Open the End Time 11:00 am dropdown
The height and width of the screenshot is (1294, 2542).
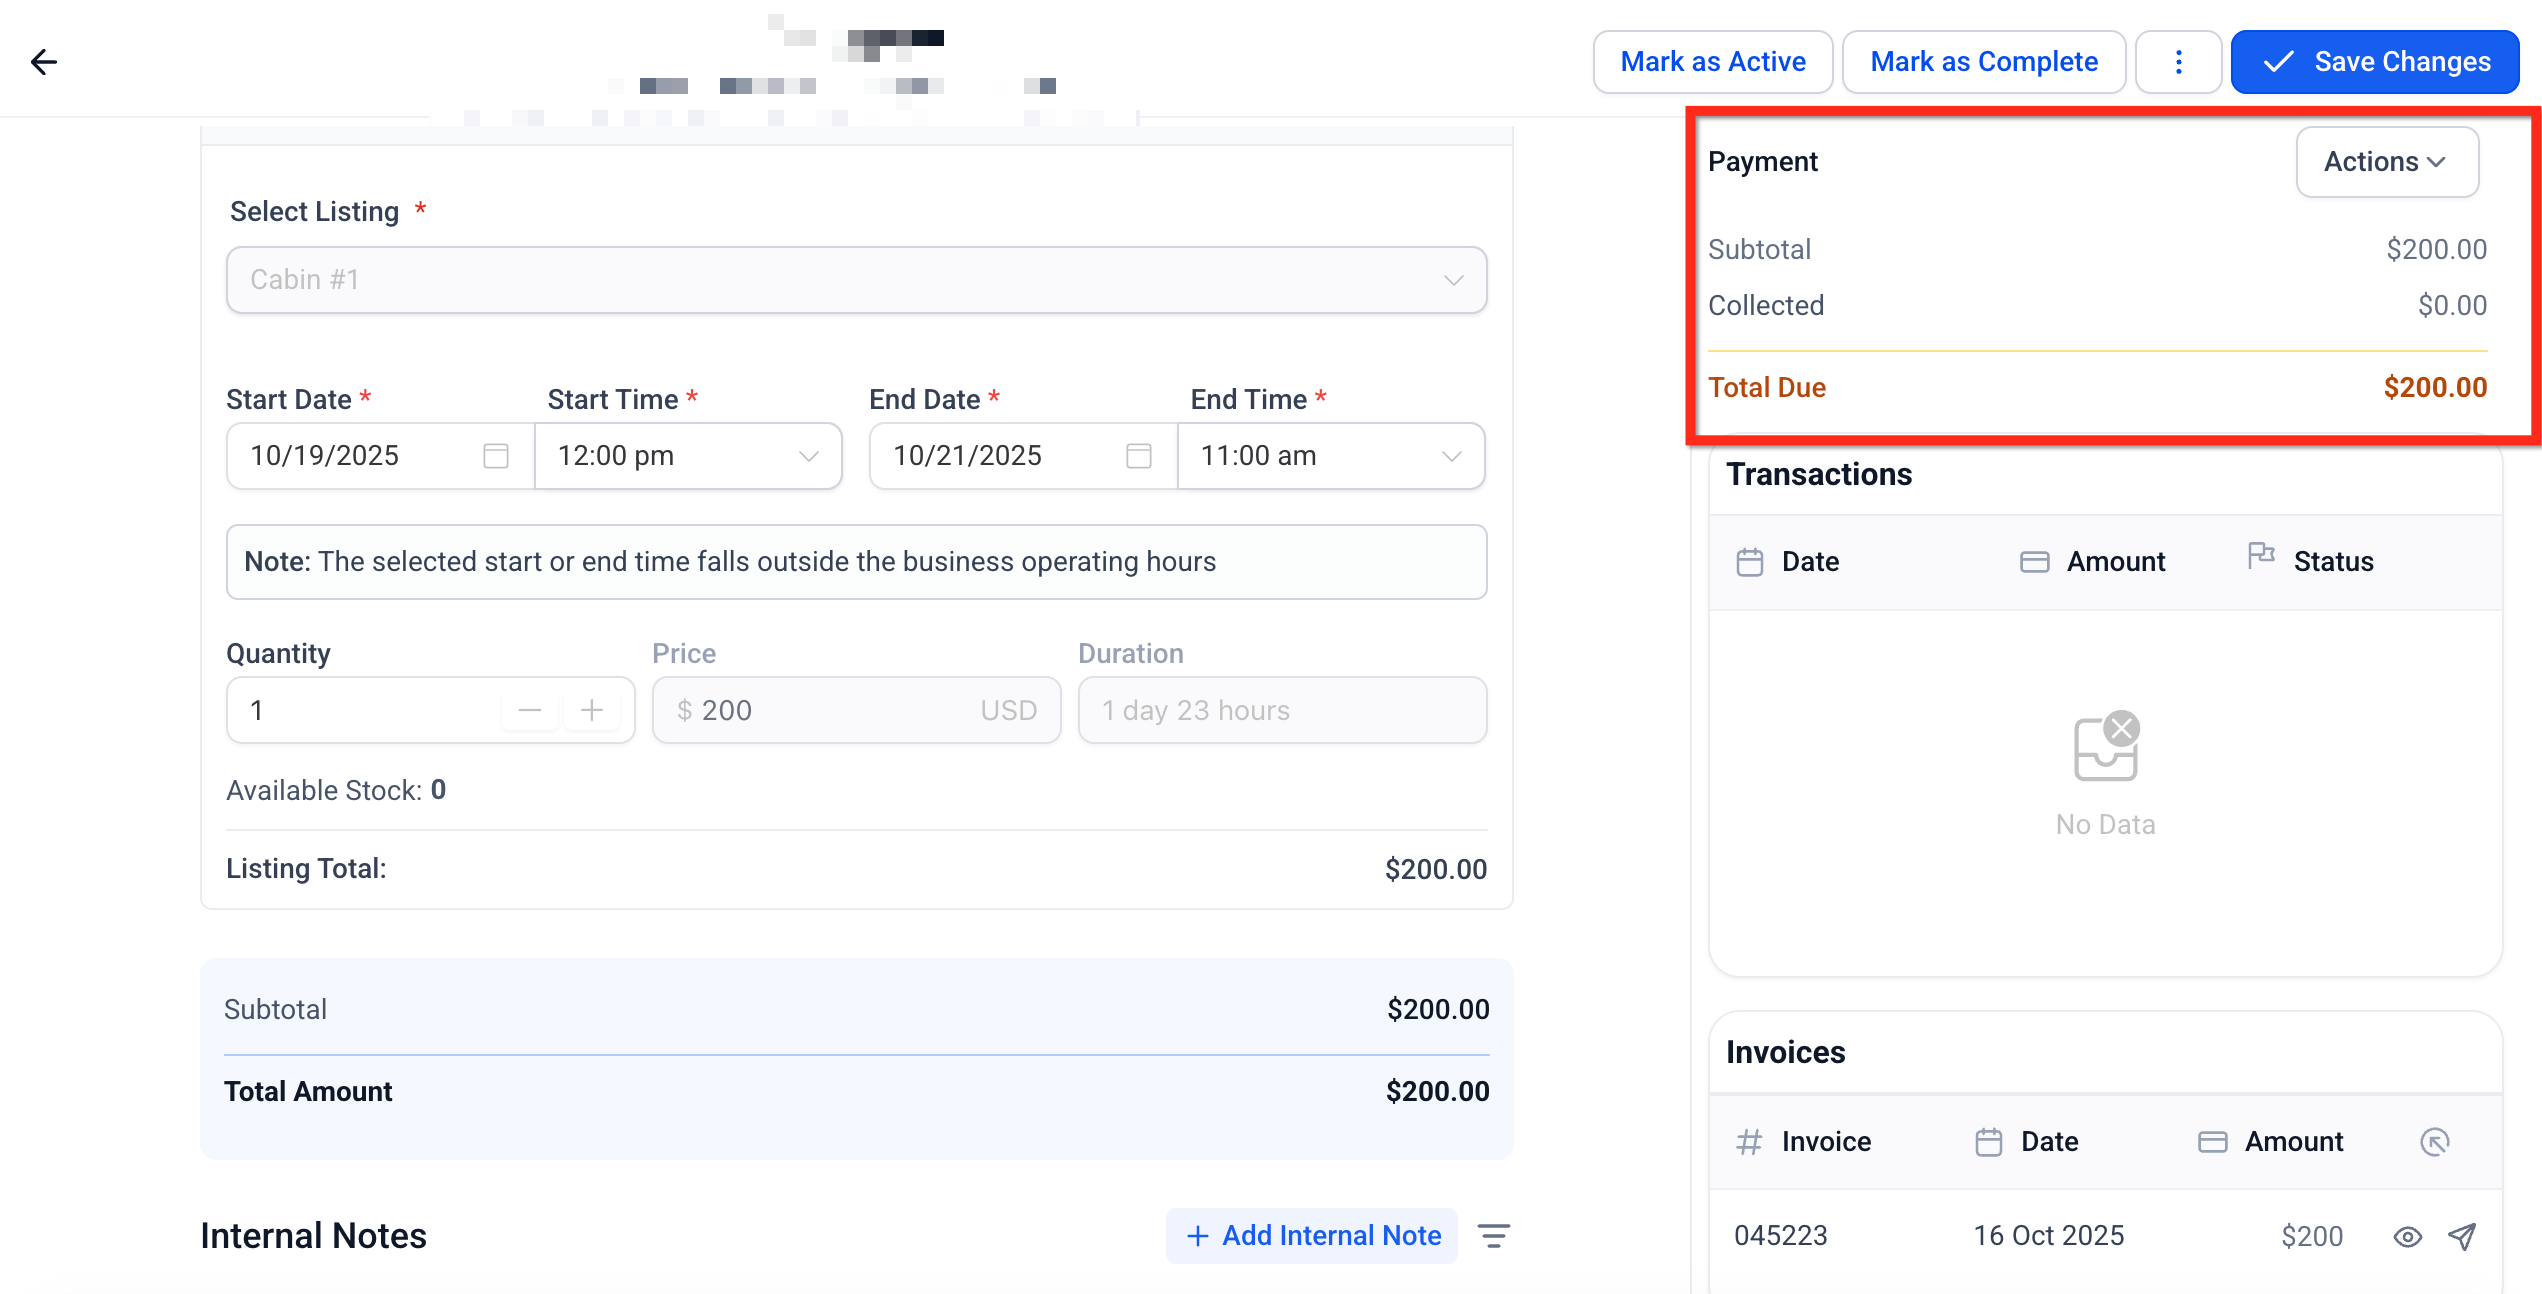tap(1330, 456)
